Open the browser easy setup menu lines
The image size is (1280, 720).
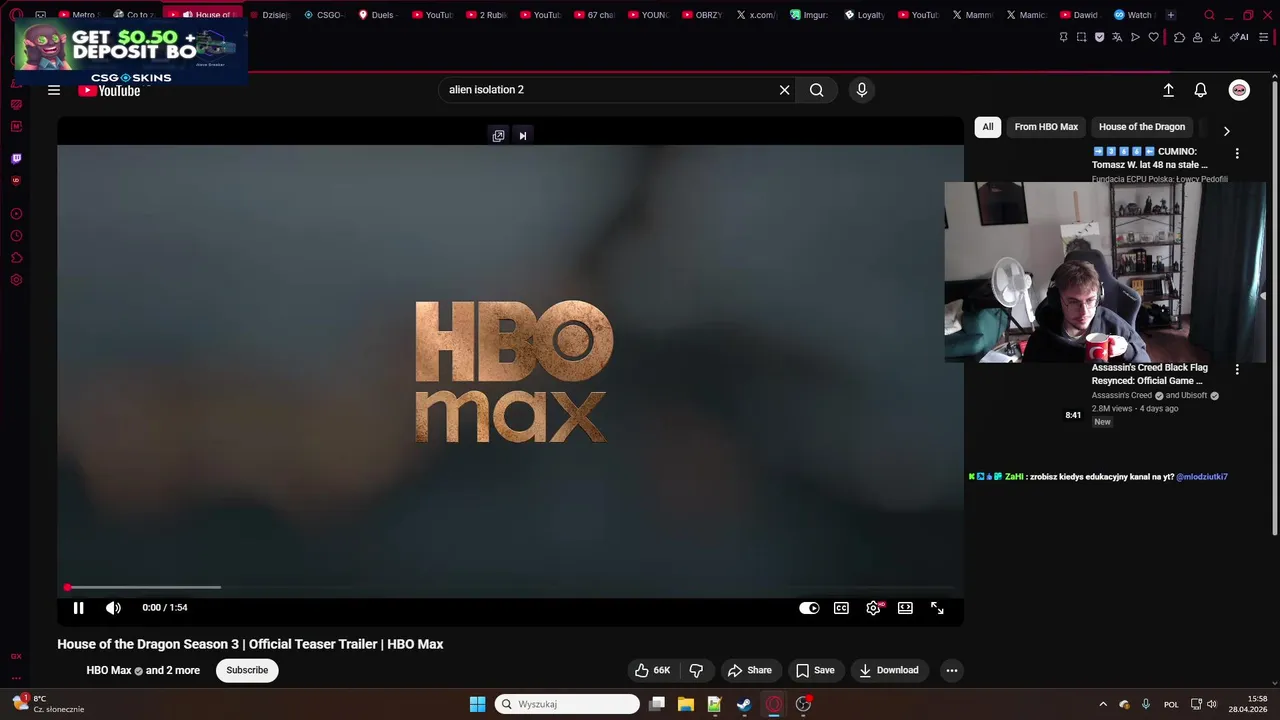1263,37
